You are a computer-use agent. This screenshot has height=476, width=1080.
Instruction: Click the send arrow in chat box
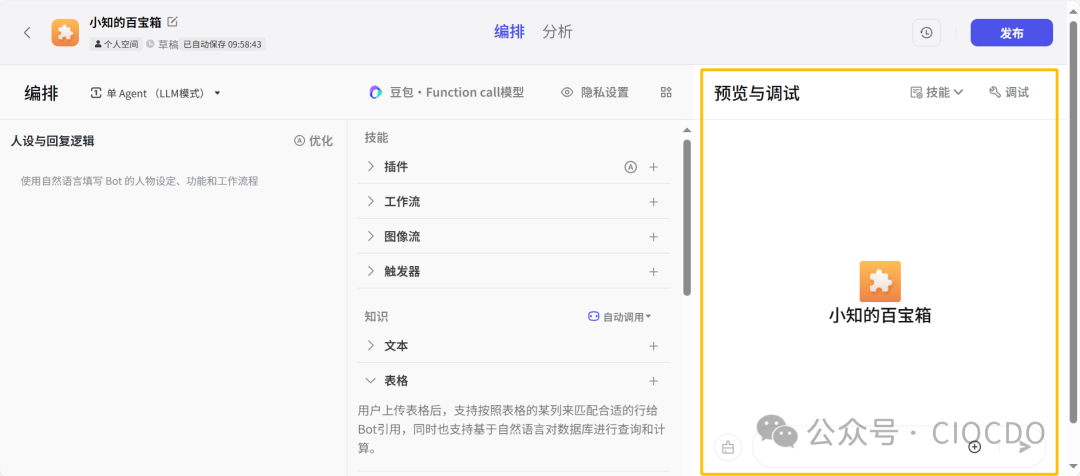point(1024,447)
